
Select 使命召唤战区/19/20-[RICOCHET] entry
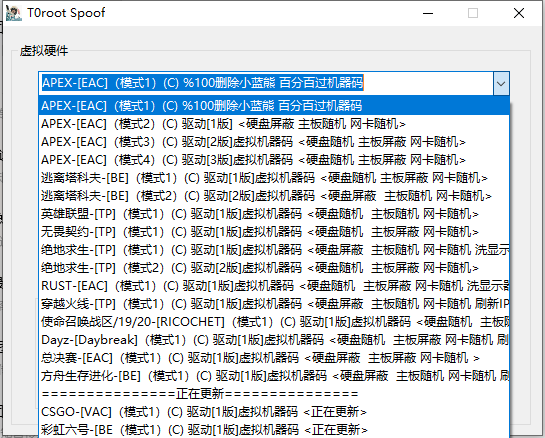[x=274, y=322]
